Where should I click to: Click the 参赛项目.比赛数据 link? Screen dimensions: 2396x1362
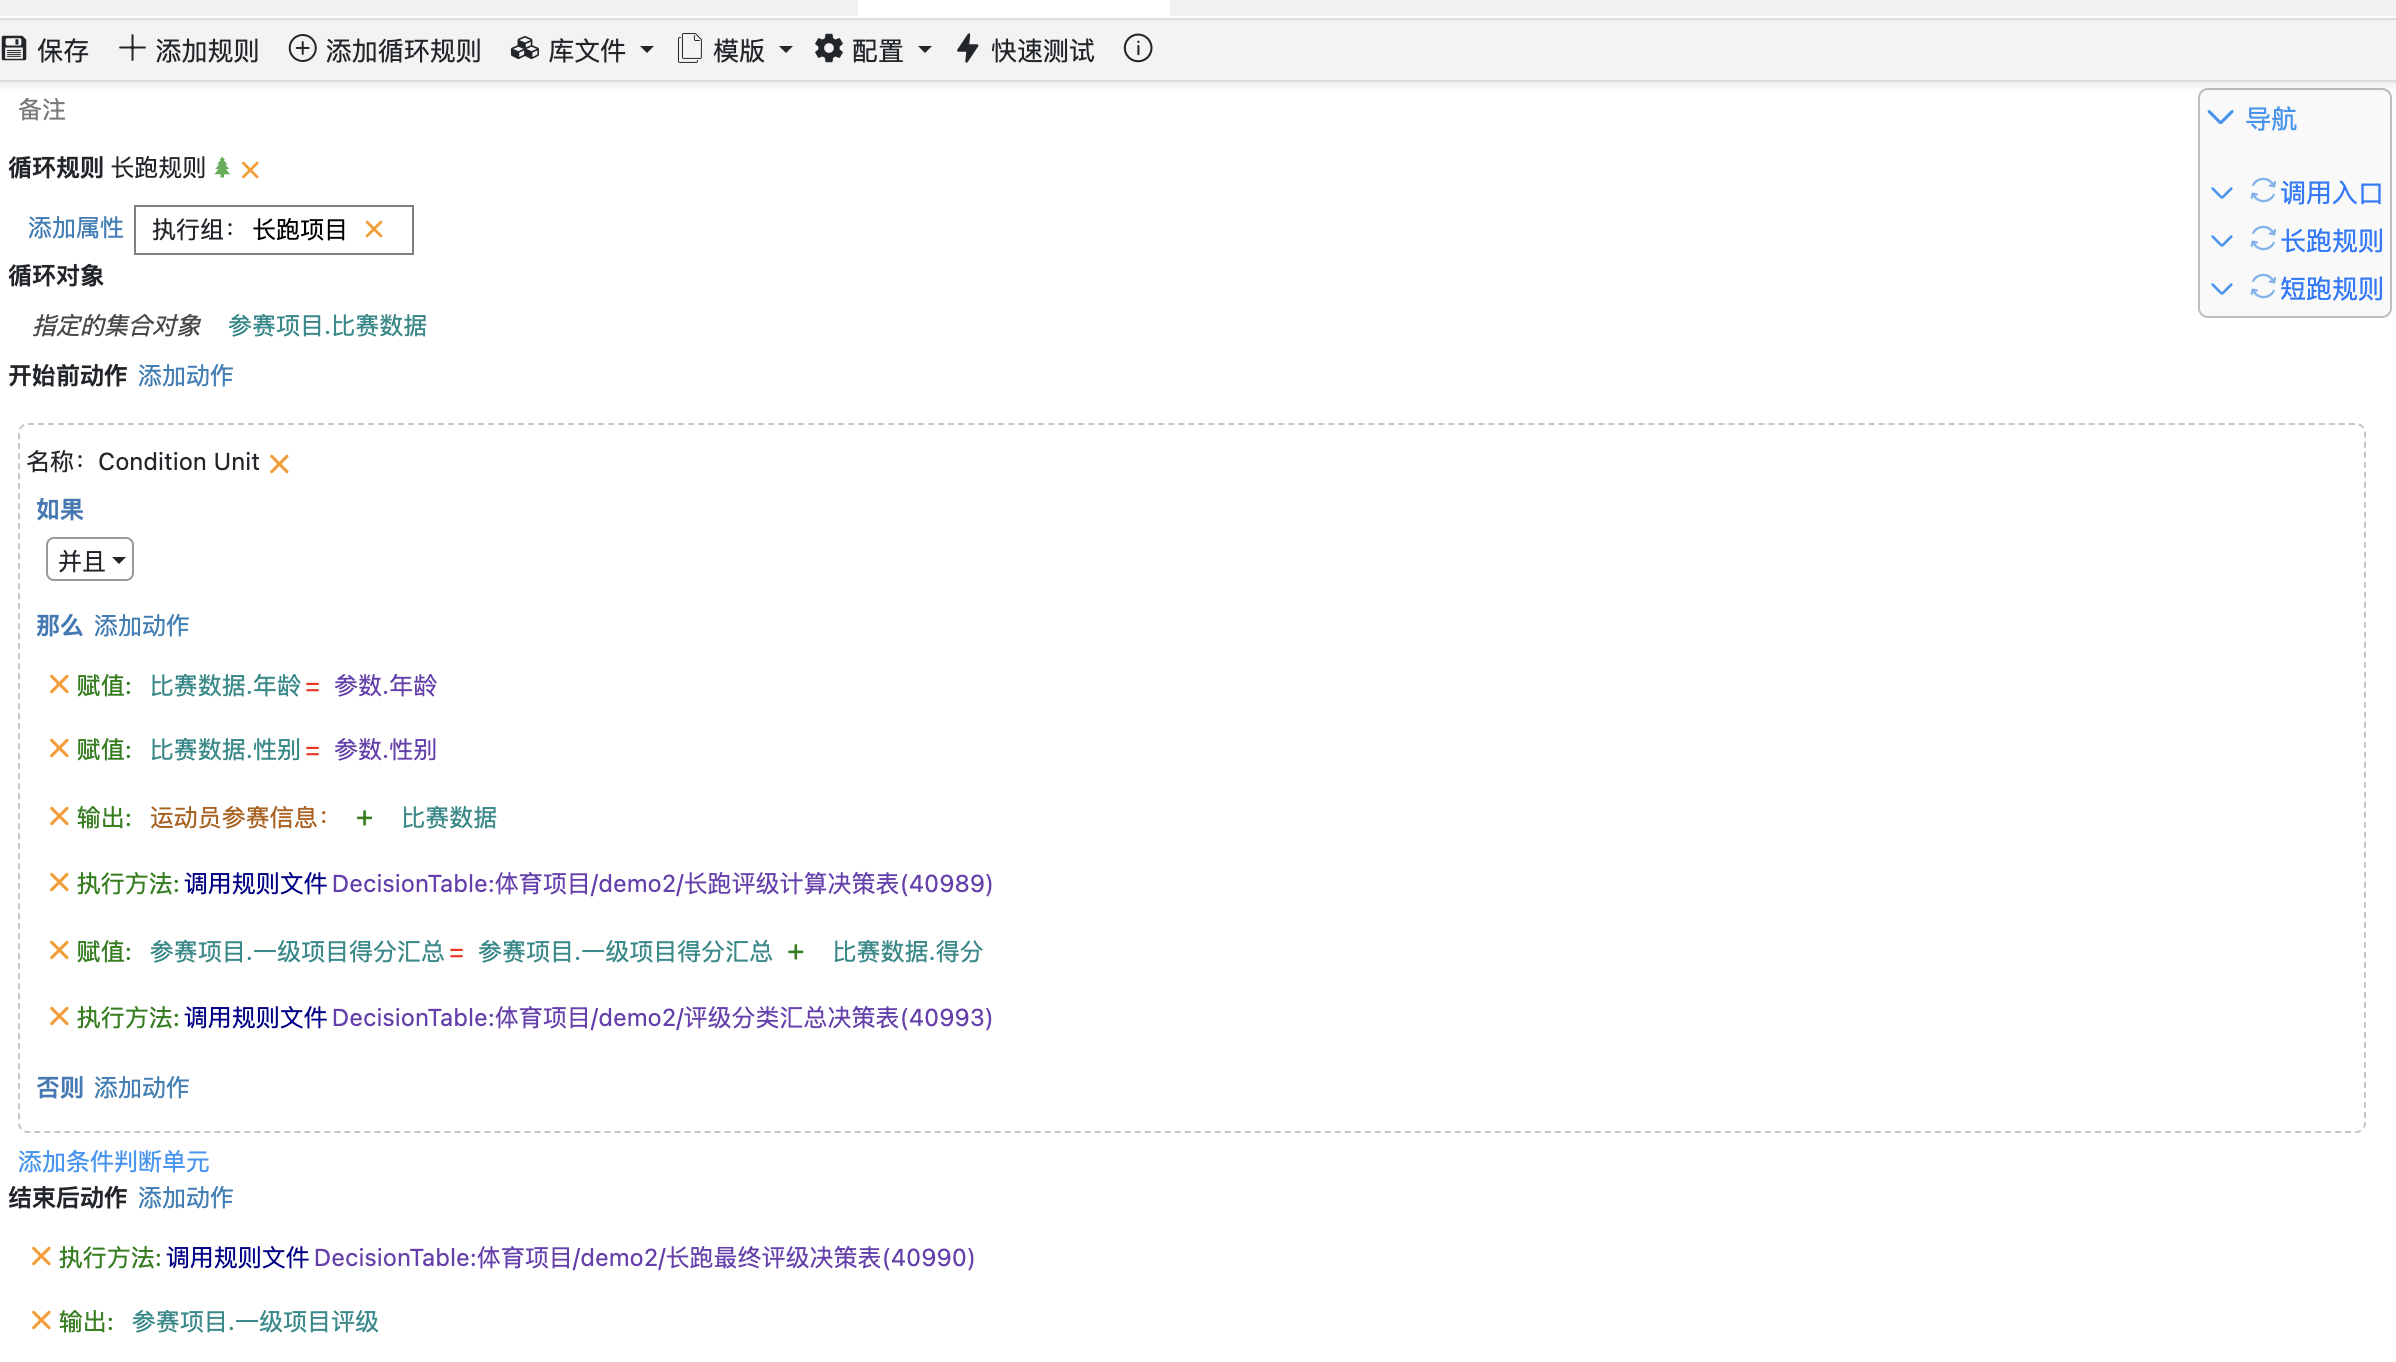327,326
